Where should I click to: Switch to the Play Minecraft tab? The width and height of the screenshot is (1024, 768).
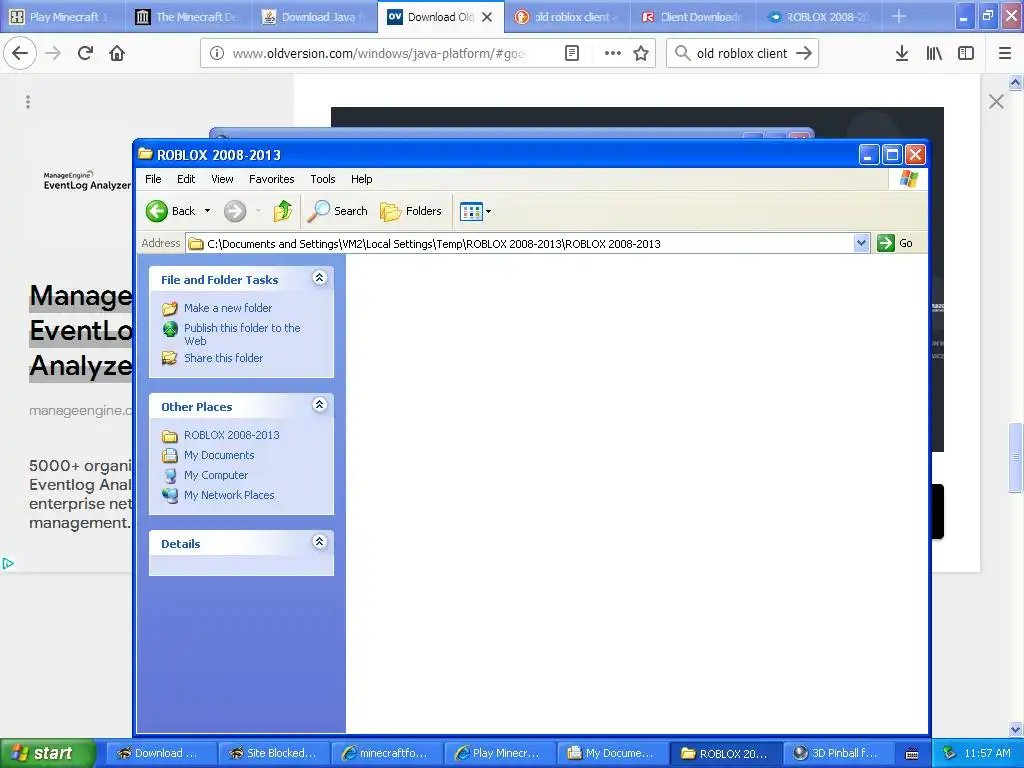point(63,17)
